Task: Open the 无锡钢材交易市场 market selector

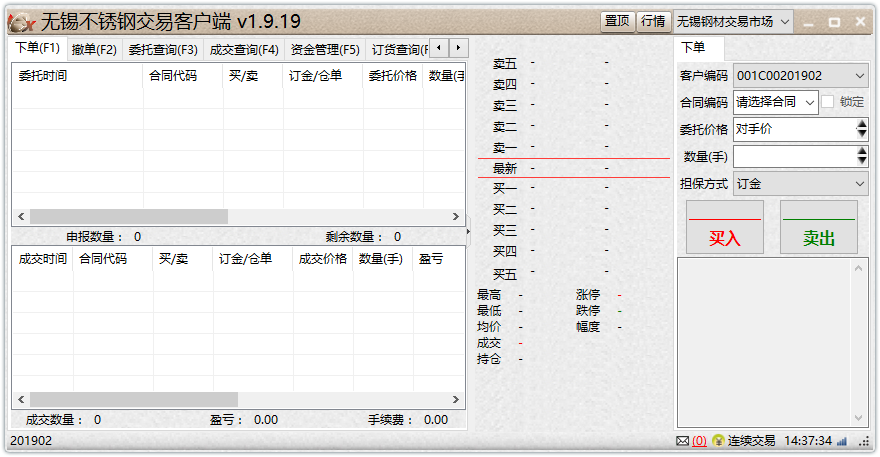Action: [x=734, y=21]
